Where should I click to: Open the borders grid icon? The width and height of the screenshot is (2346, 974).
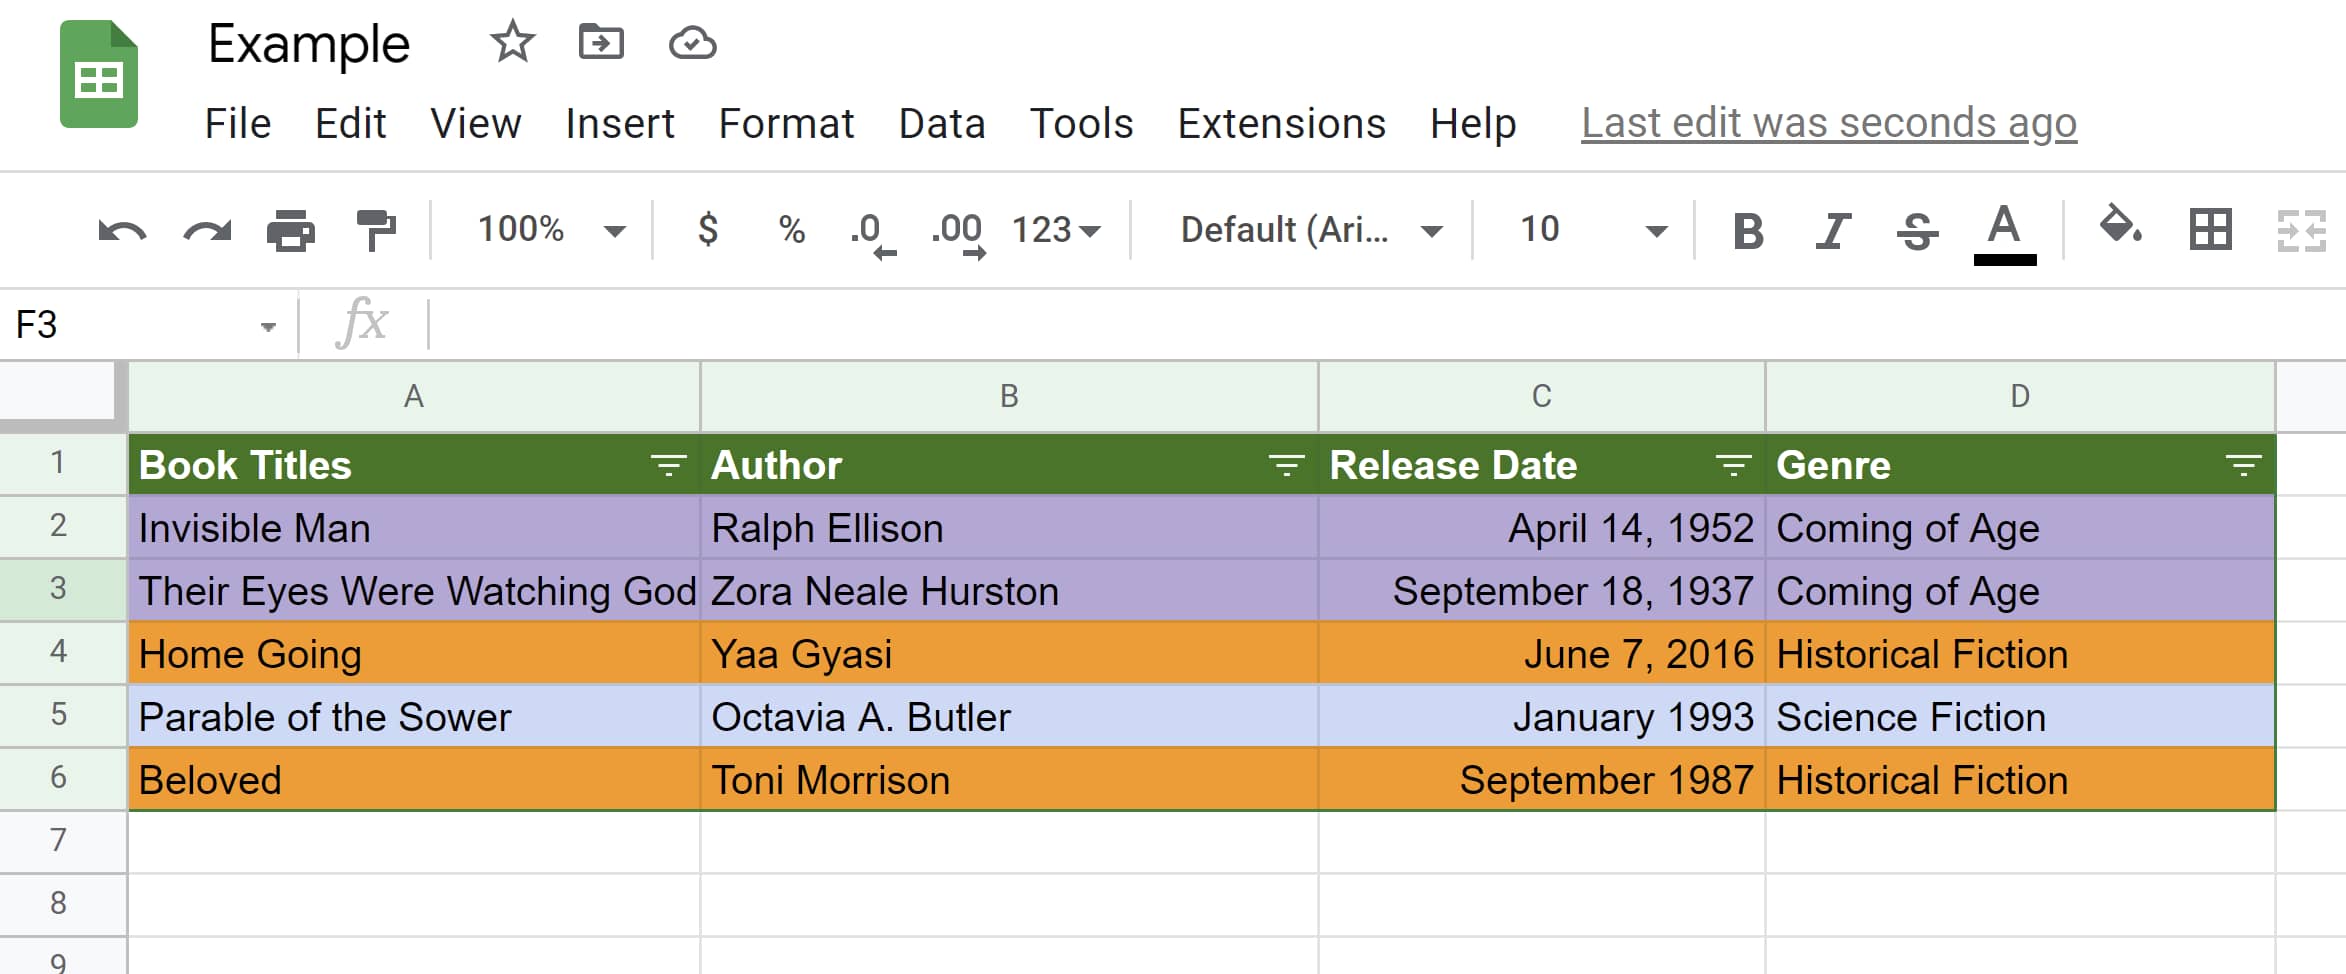click(x=2210, y=230)
